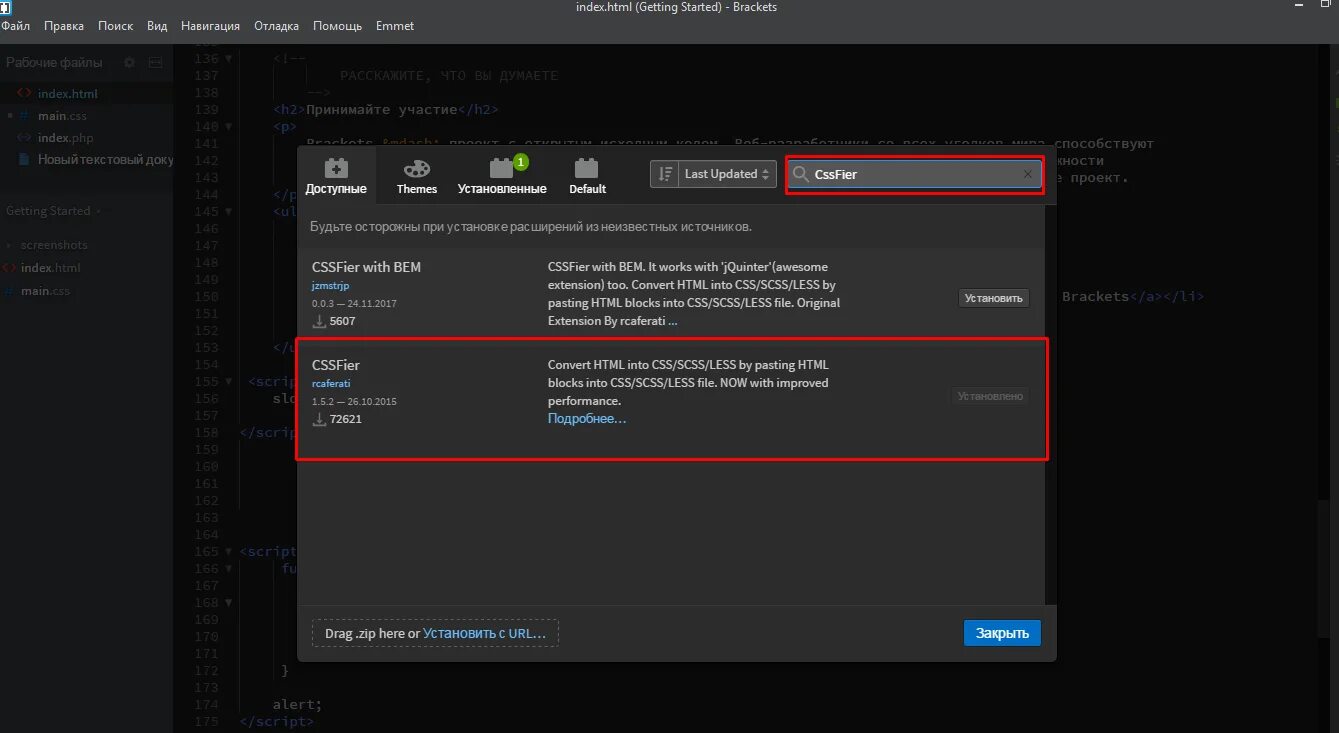The width and height of the screenshot is (1339, 733).
Task: Click the download count icon next to 72621
Action: (x=320, y=420)
